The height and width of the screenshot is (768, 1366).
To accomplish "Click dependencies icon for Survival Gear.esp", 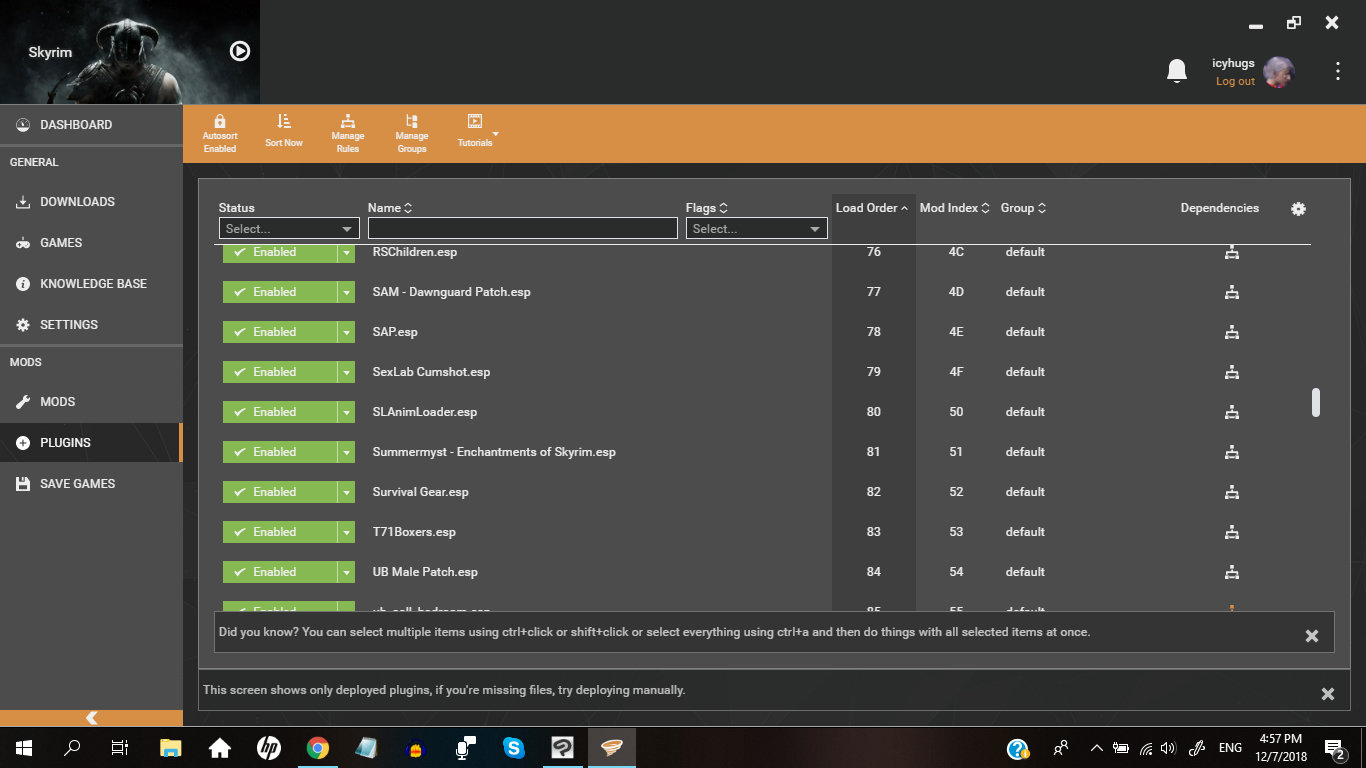I will (1232, 492).
